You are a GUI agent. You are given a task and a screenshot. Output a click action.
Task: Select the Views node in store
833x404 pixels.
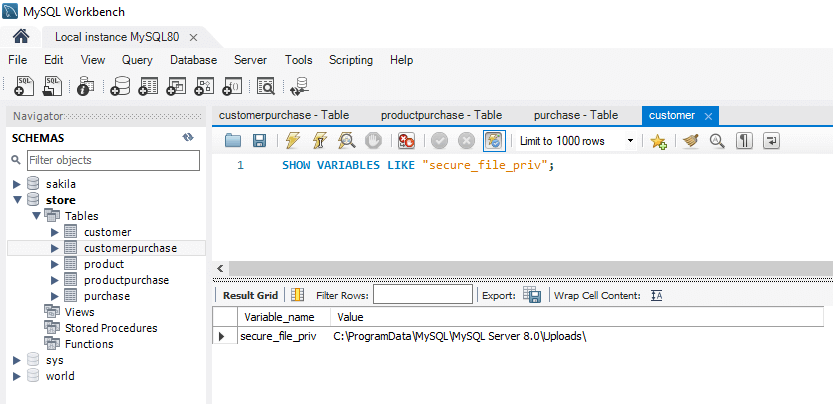[x=79, y=312]
